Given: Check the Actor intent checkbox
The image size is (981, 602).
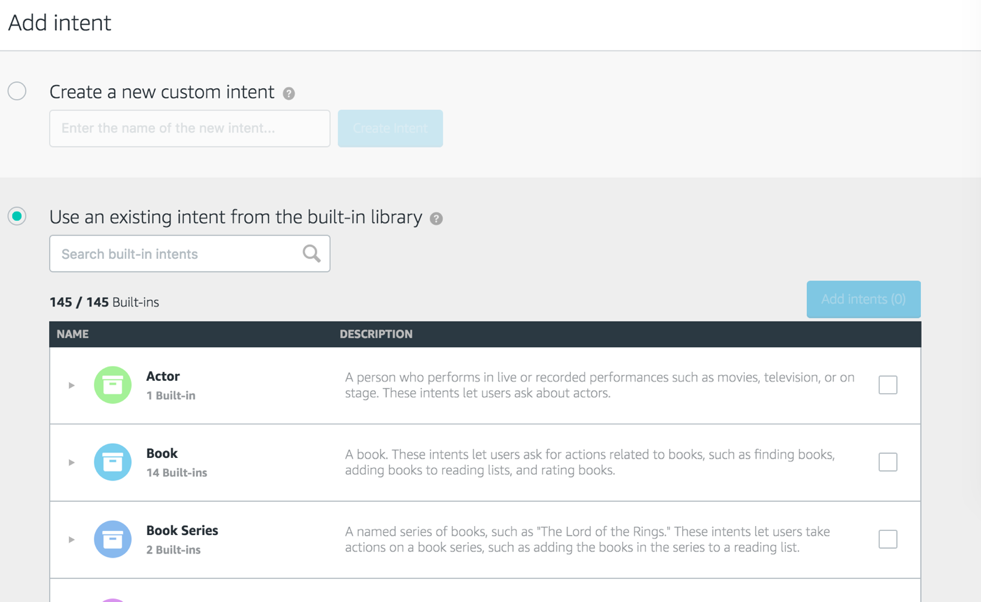Looking at the screenshot, I should [x=888, y=385].
